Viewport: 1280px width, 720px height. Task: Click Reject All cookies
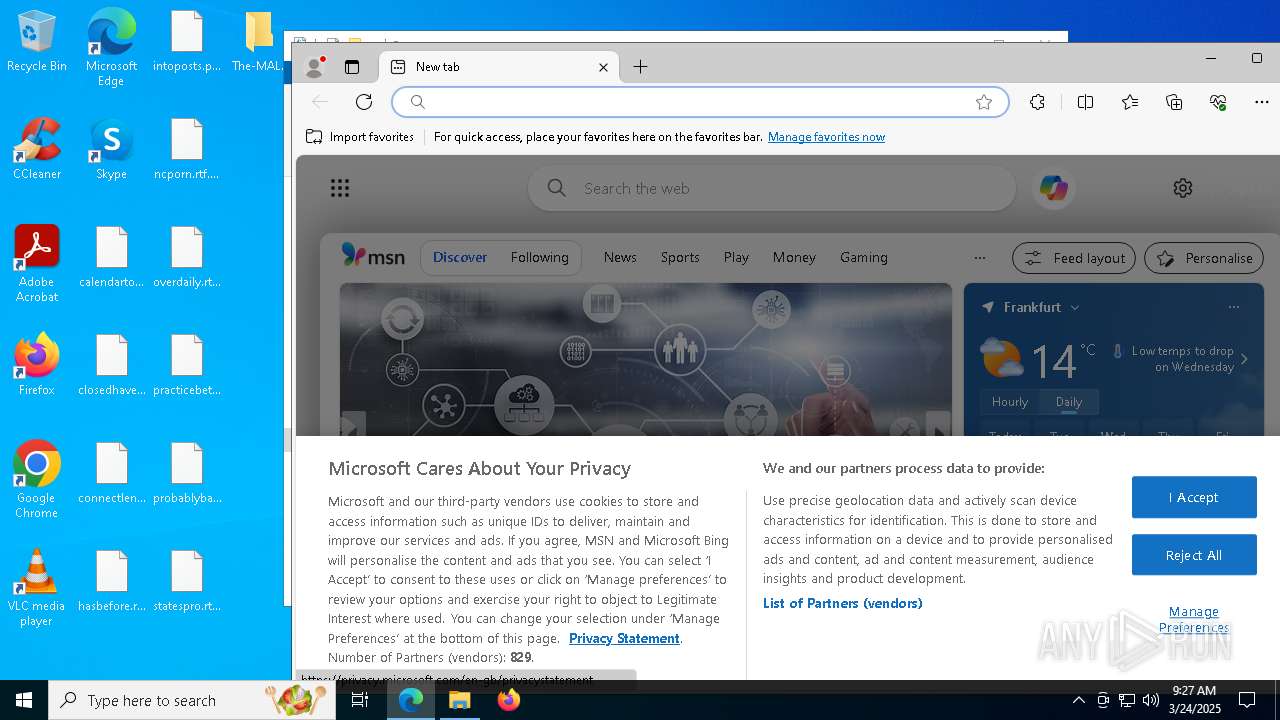click(x=1194, y=555)
